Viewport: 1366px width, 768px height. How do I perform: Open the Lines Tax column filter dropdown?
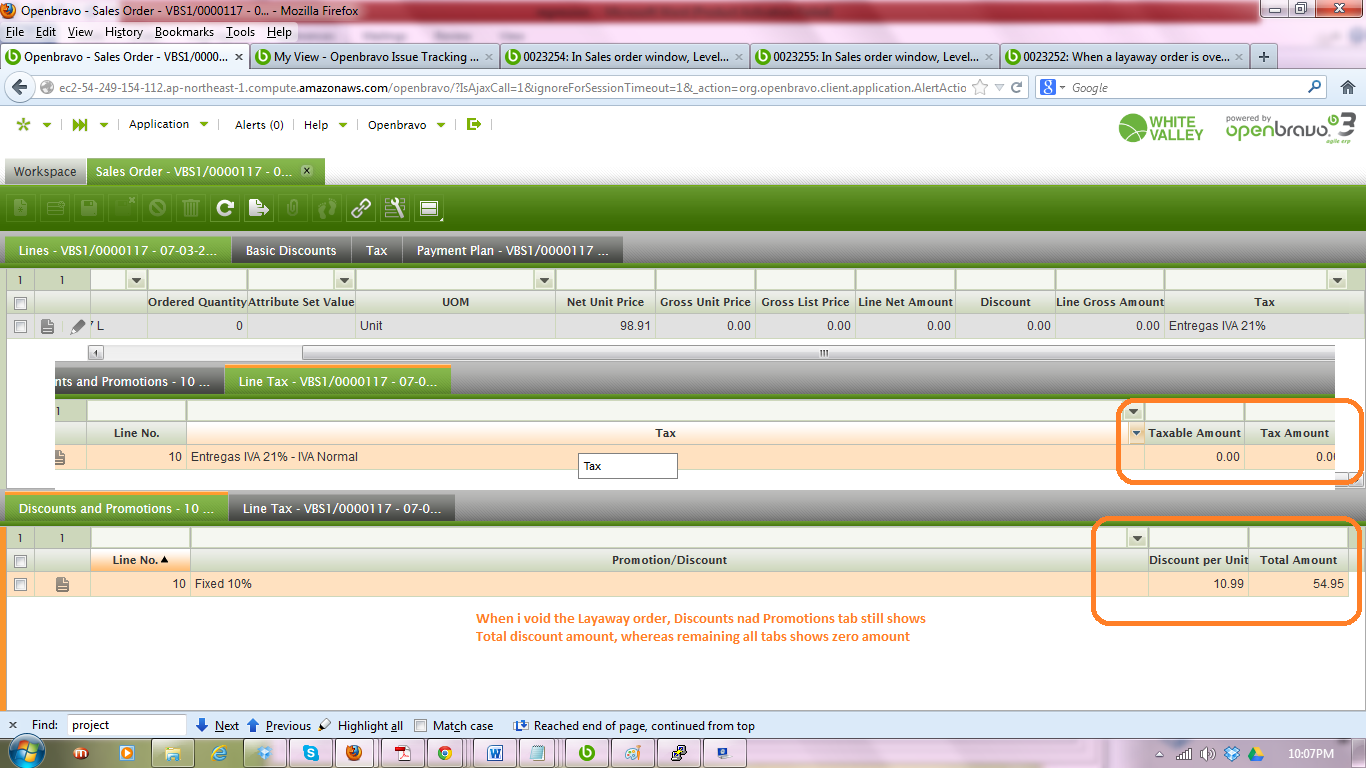1336,280
